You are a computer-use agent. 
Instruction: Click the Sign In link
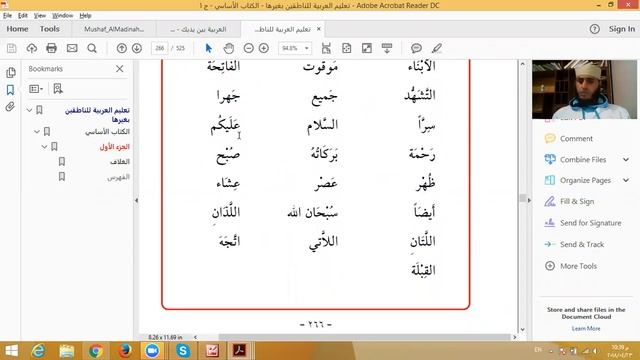pyautogui.click(x=622, y=29)
